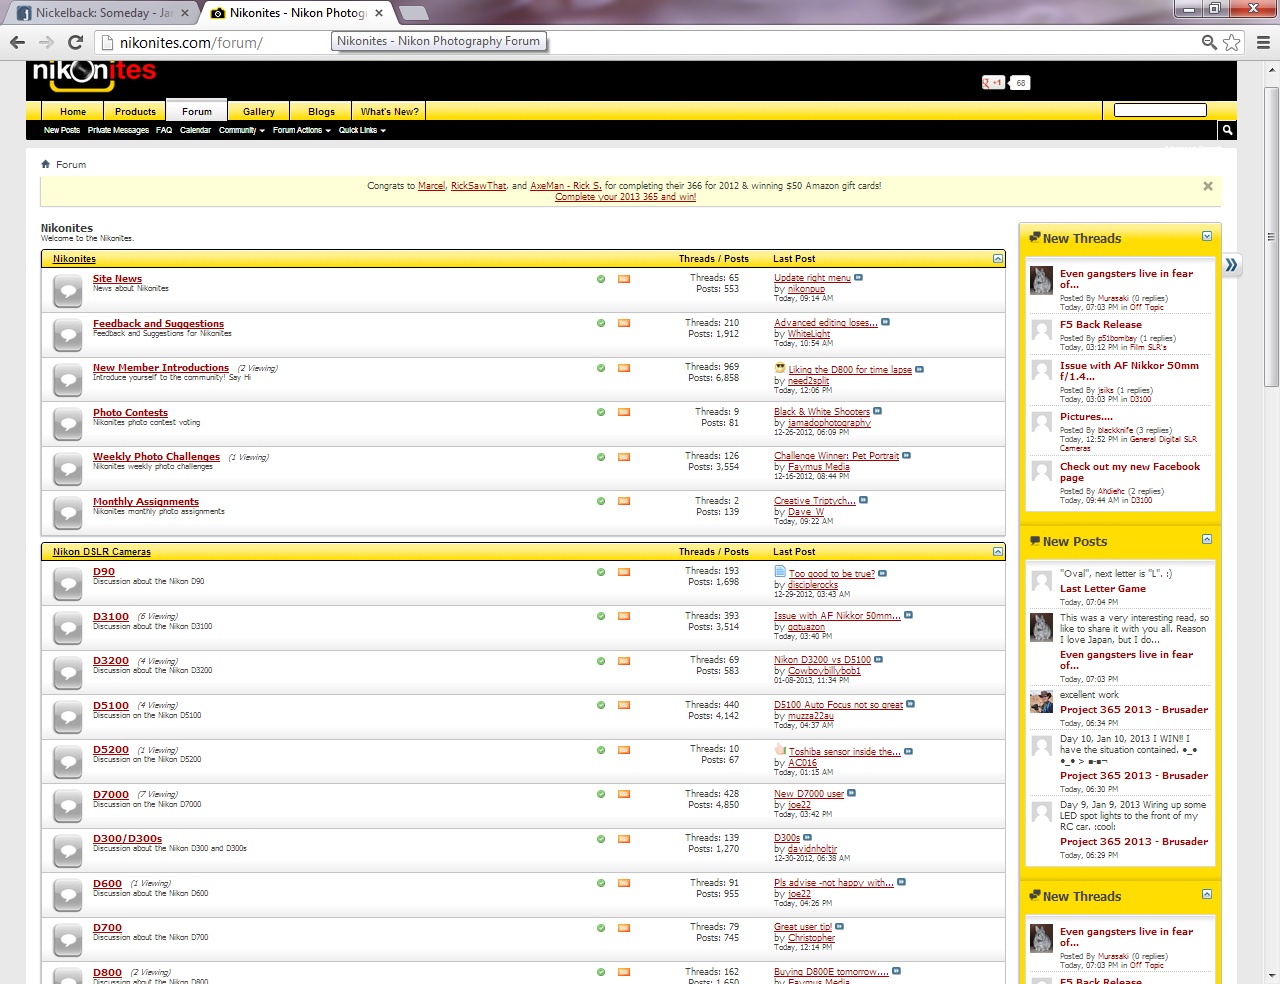Click the forum search magnifier icon

(1227, 130)
